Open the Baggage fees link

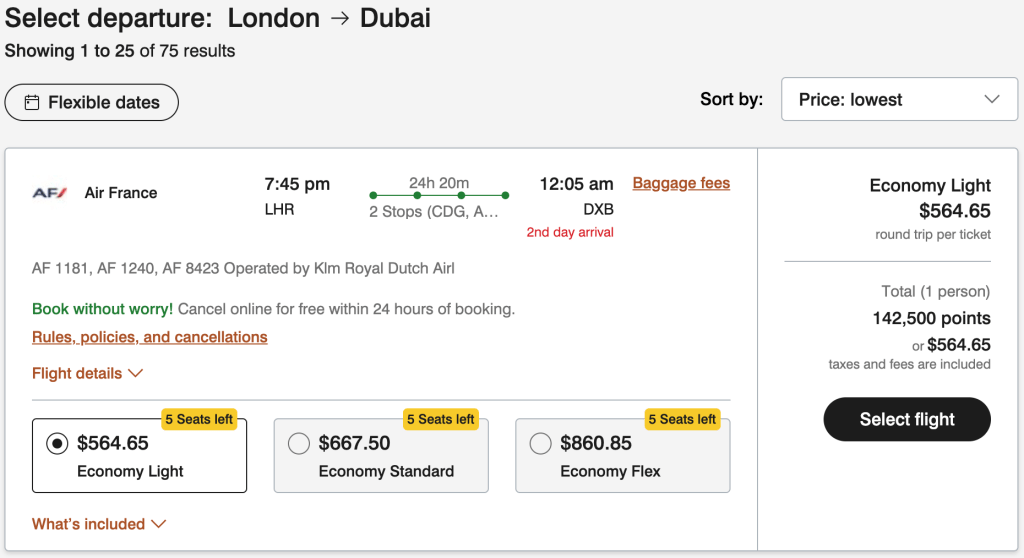[x=681, y=183]
